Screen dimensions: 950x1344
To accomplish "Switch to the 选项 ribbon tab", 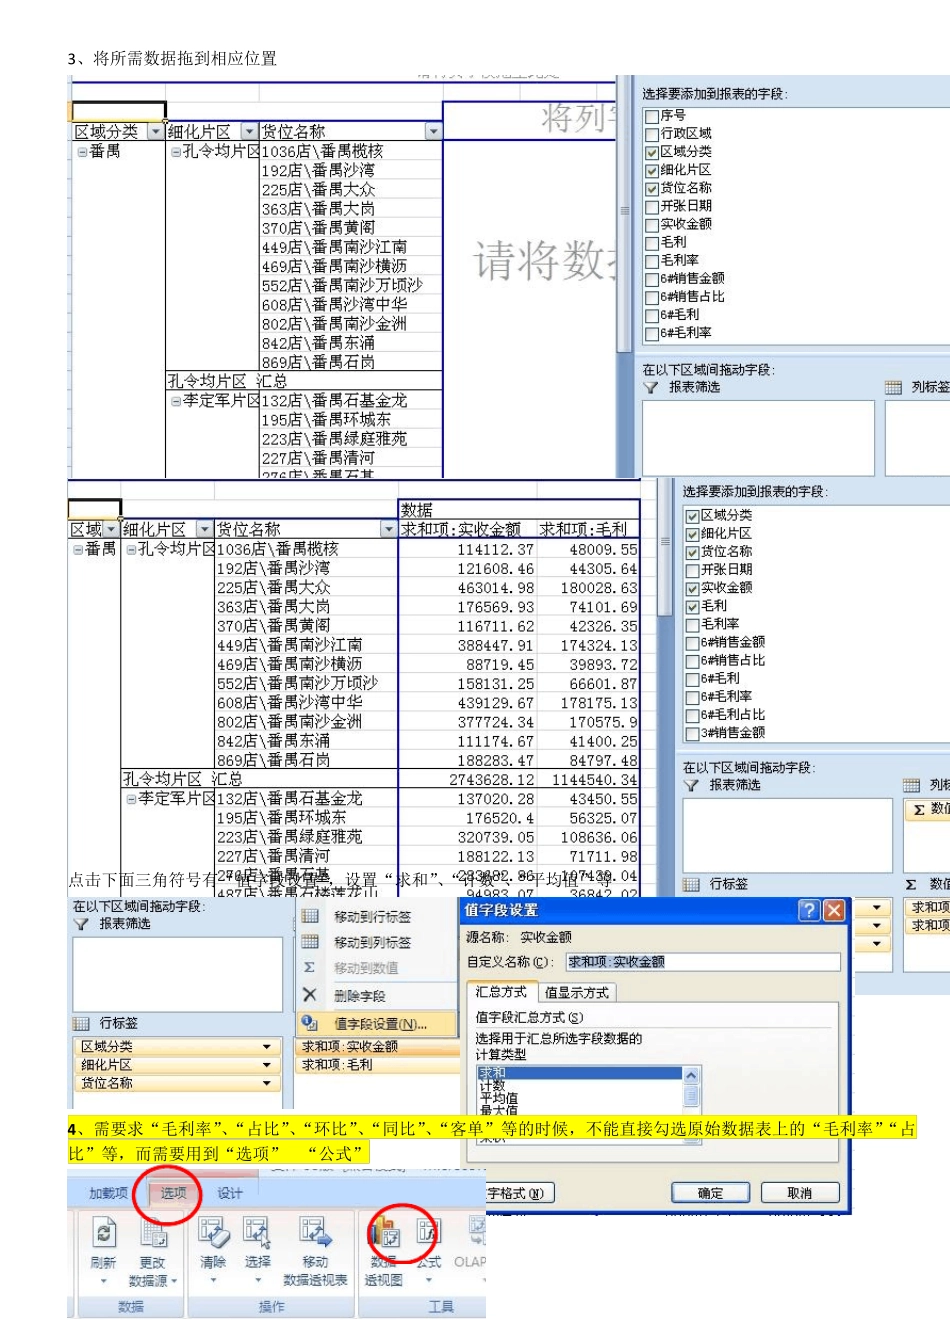I will (x=173, y=1193).
